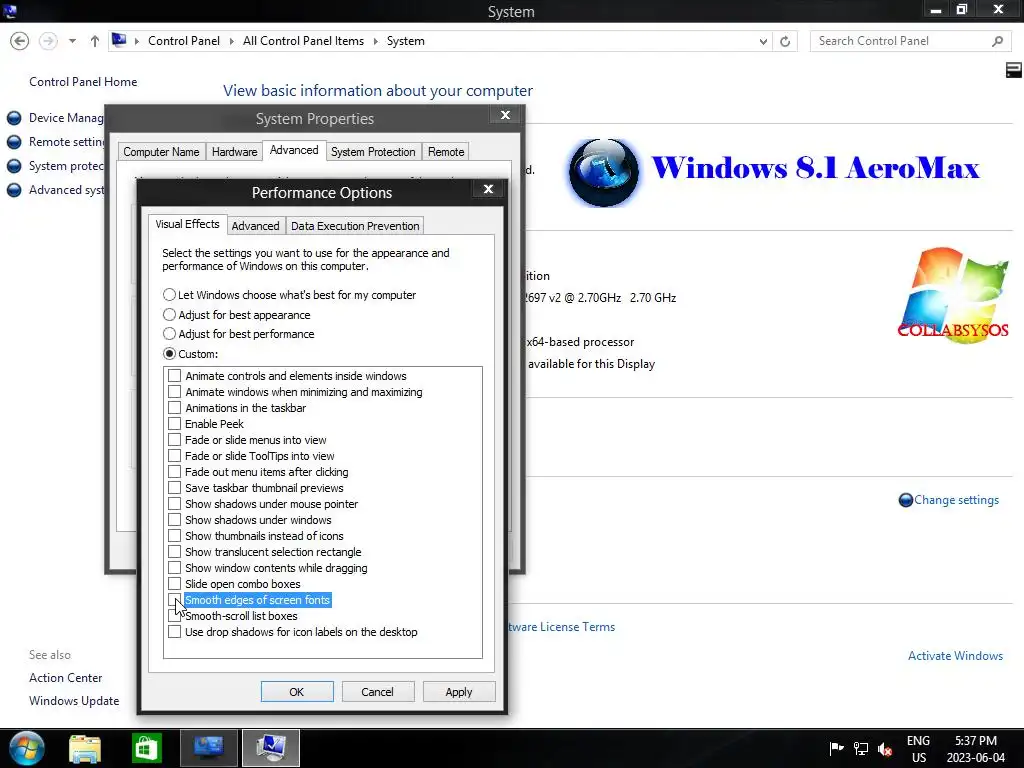Check Show translucent selection rectangle
The width and height of the screenshot is (1024, 768).
point(174,552)
